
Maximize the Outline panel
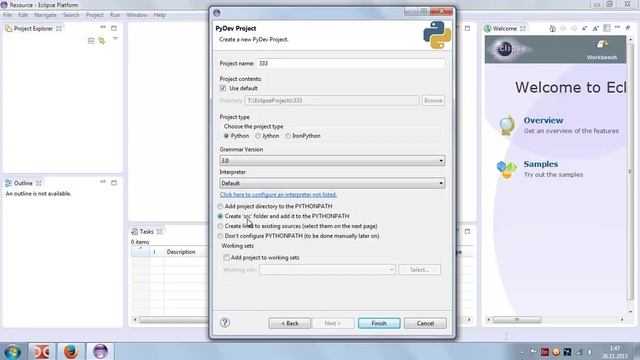point(114,182)
